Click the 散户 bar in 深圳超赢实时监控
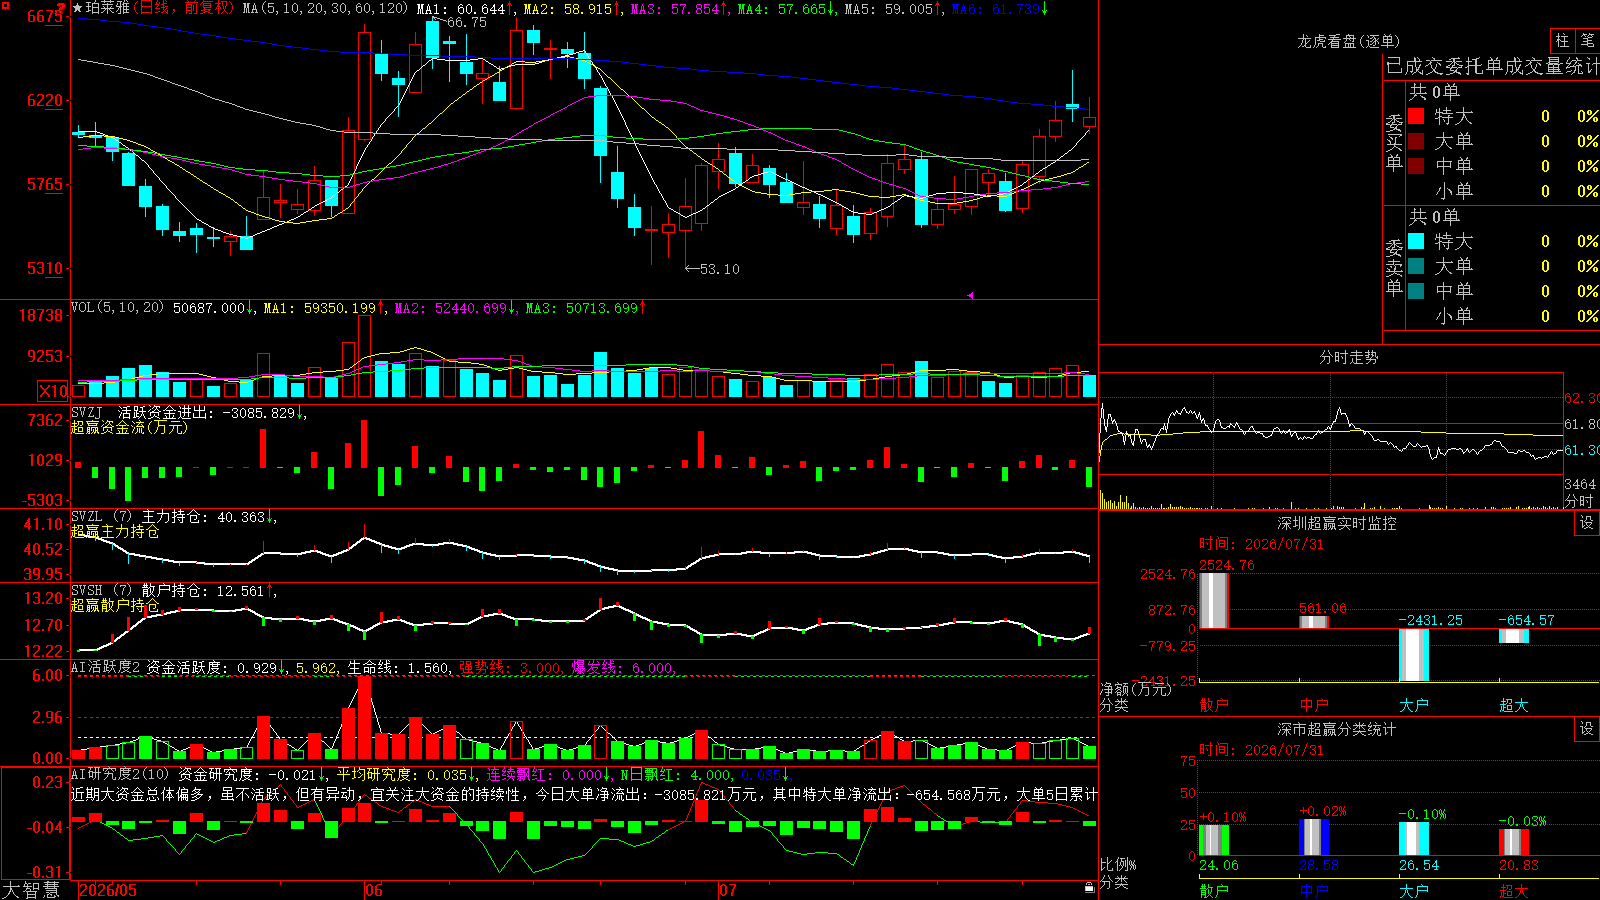The height and width of the screenshot is (900, 1600). pyautogui.click(x=1213, y=600)
